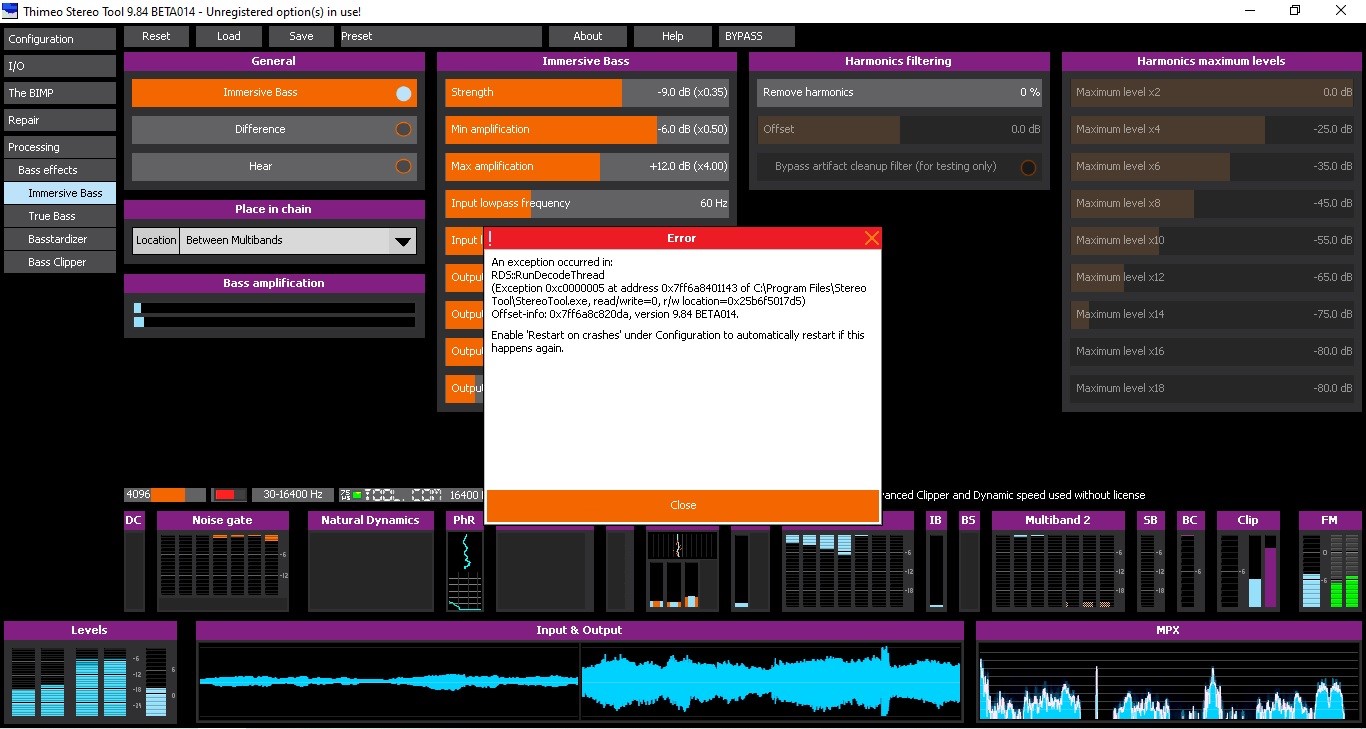Click the Load button
This screenshot has width=1366, height=729.
pyautogui.click(x=229, y=36)
